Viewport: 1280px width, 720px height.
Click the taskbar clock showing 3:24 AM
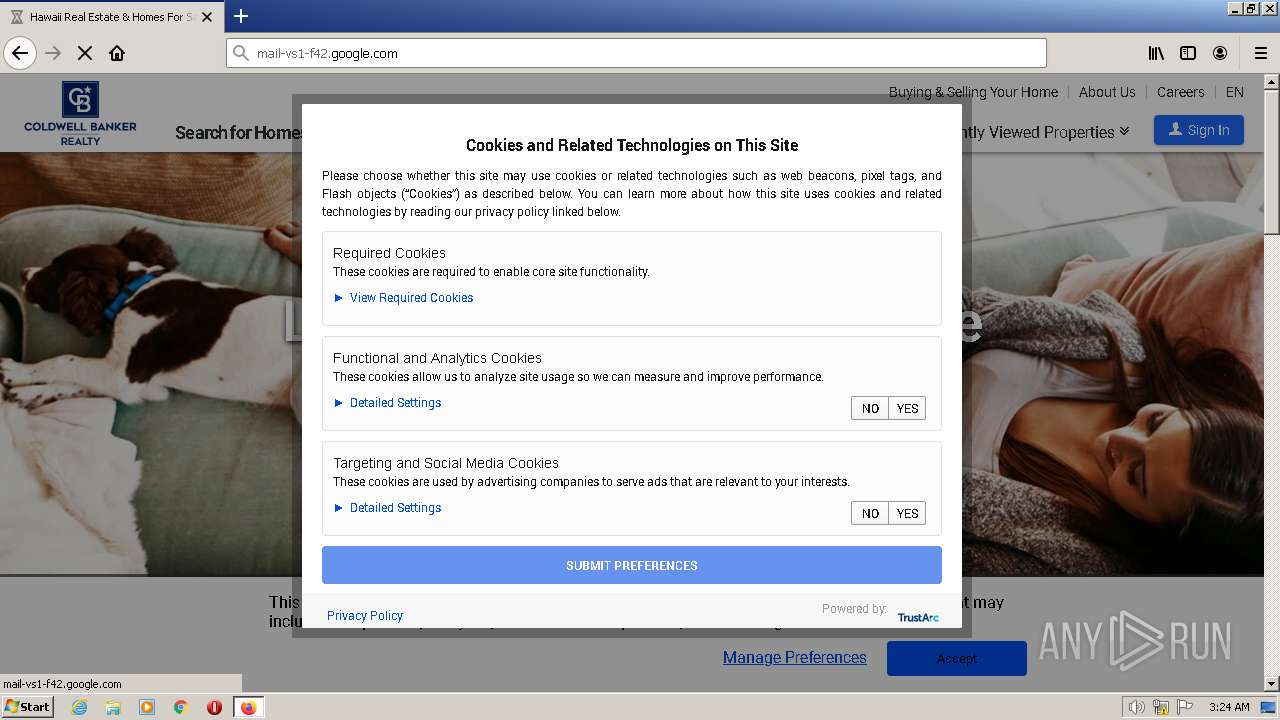tap(1229, 707)
